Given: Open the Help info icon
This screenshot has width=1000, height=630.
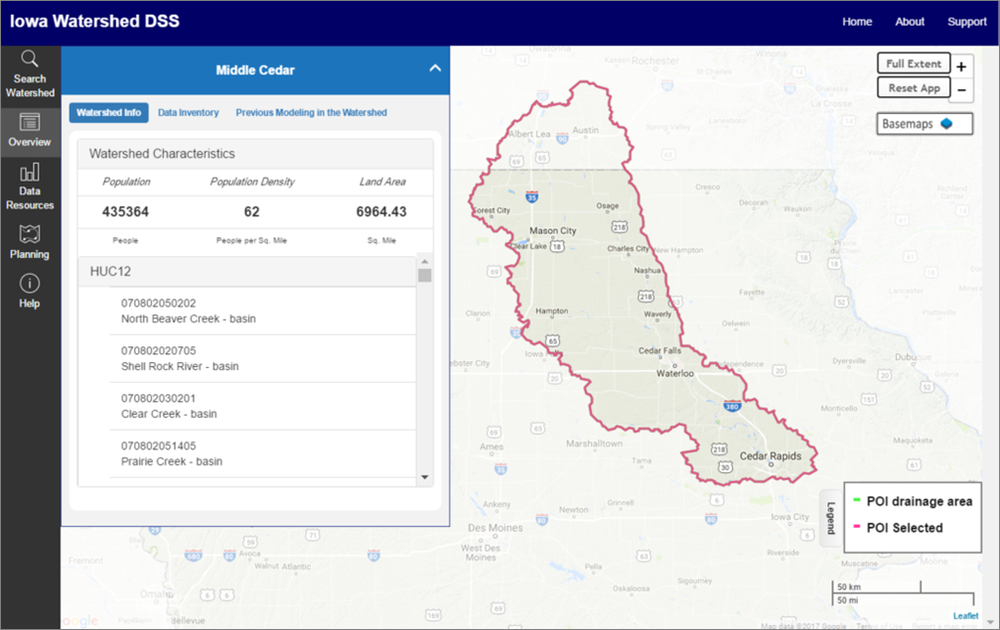Looking at the screenshot, I should [x=30, y=284].
